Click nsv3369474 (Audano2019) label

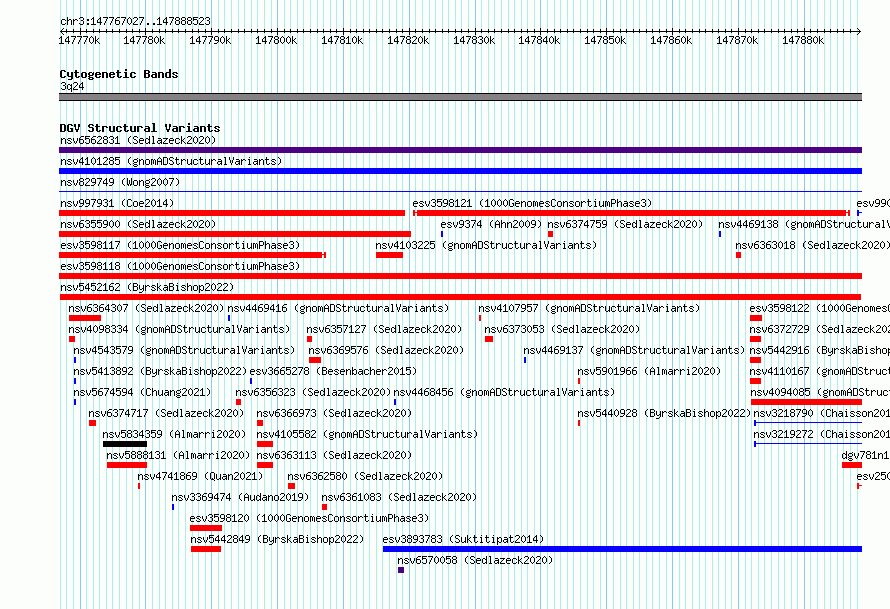[x=240, y=497]
